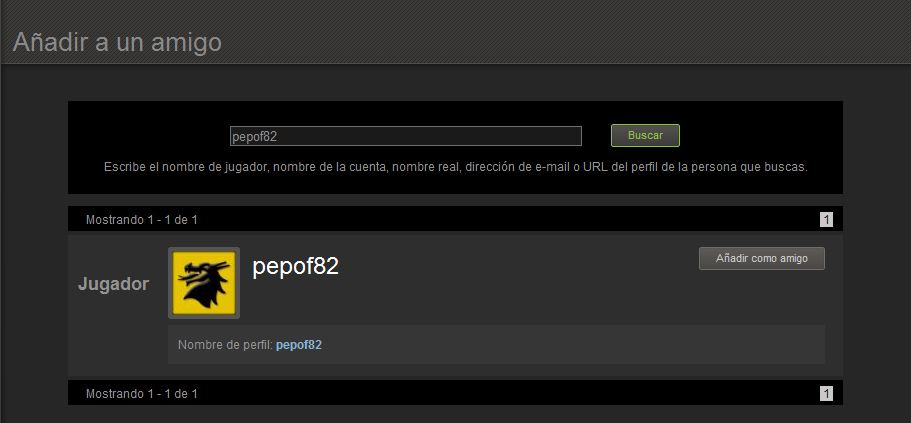911x423 pixels.
Task: Click the search box containing pepof82
Action: coord(406,136)
